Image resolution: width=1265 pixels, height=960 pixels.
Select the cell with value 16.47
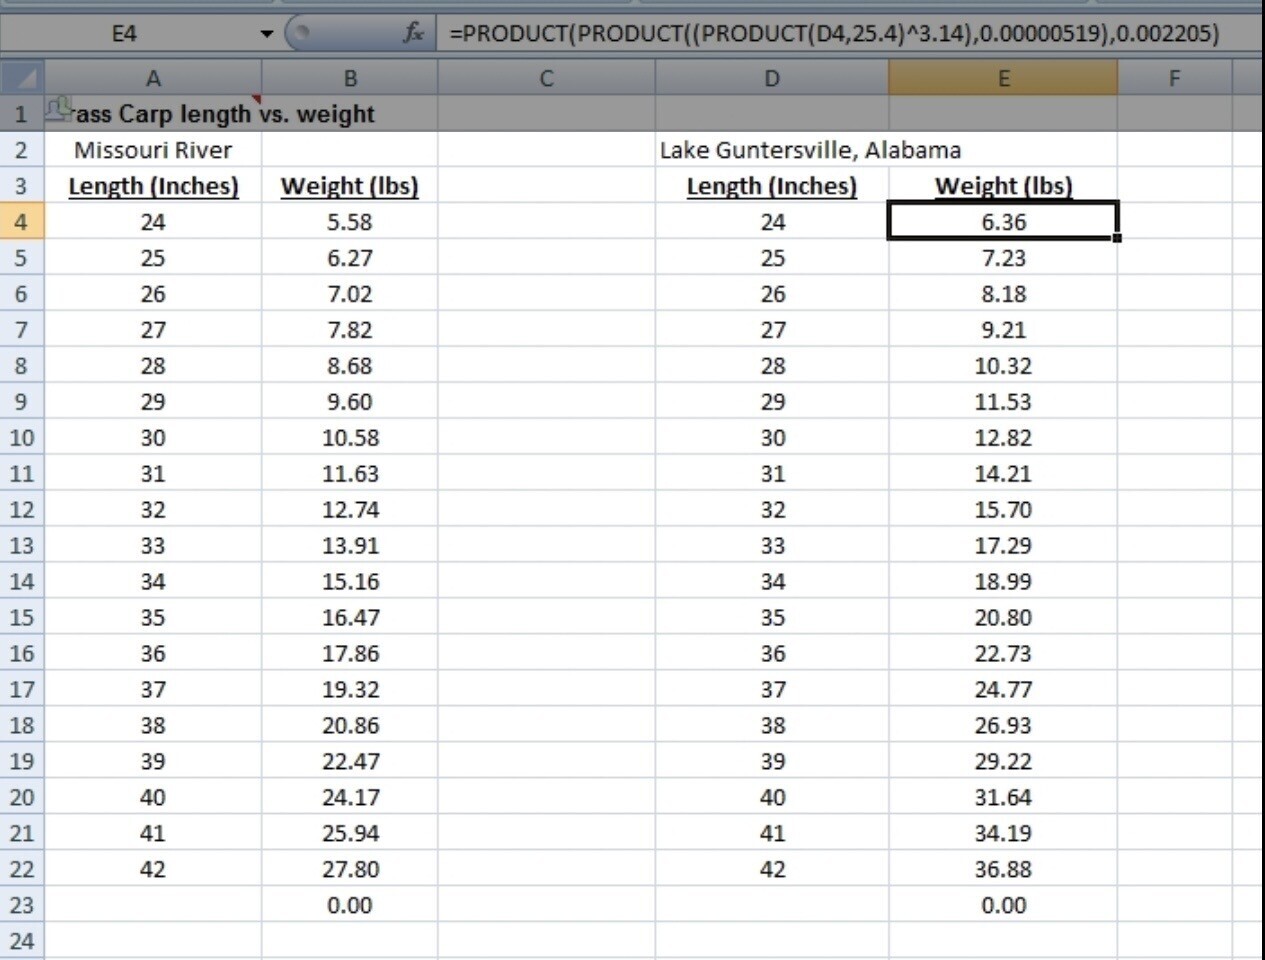(350, 618)
